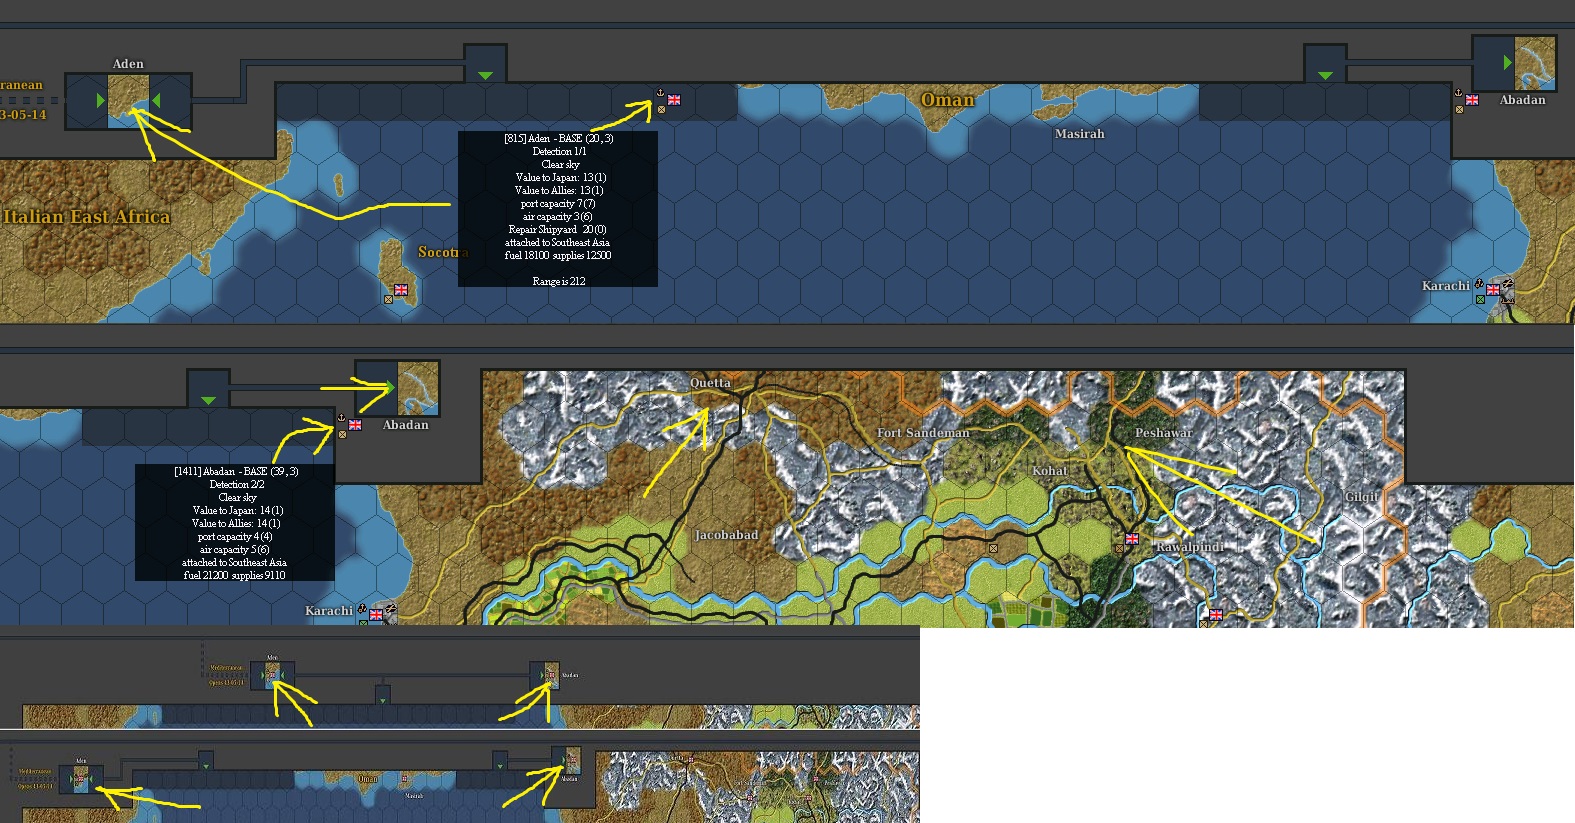Click 'Detection 2/2' in Abadan tooltip
1575x823 pixels.
pos(236,484)
